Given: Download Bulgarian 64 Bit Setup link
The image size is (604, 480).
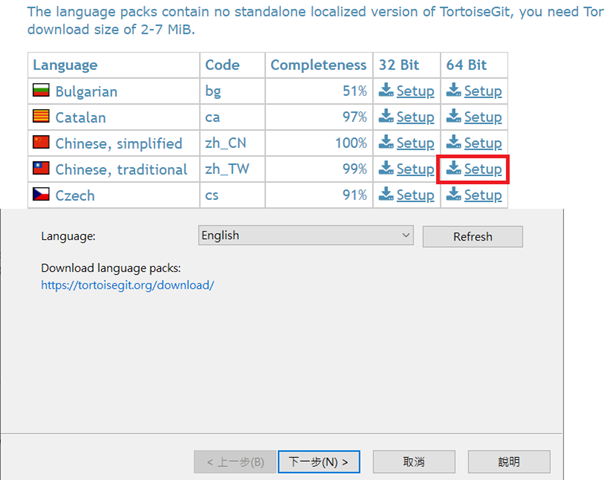Looking at the screenshot, I should pos(483,91).
